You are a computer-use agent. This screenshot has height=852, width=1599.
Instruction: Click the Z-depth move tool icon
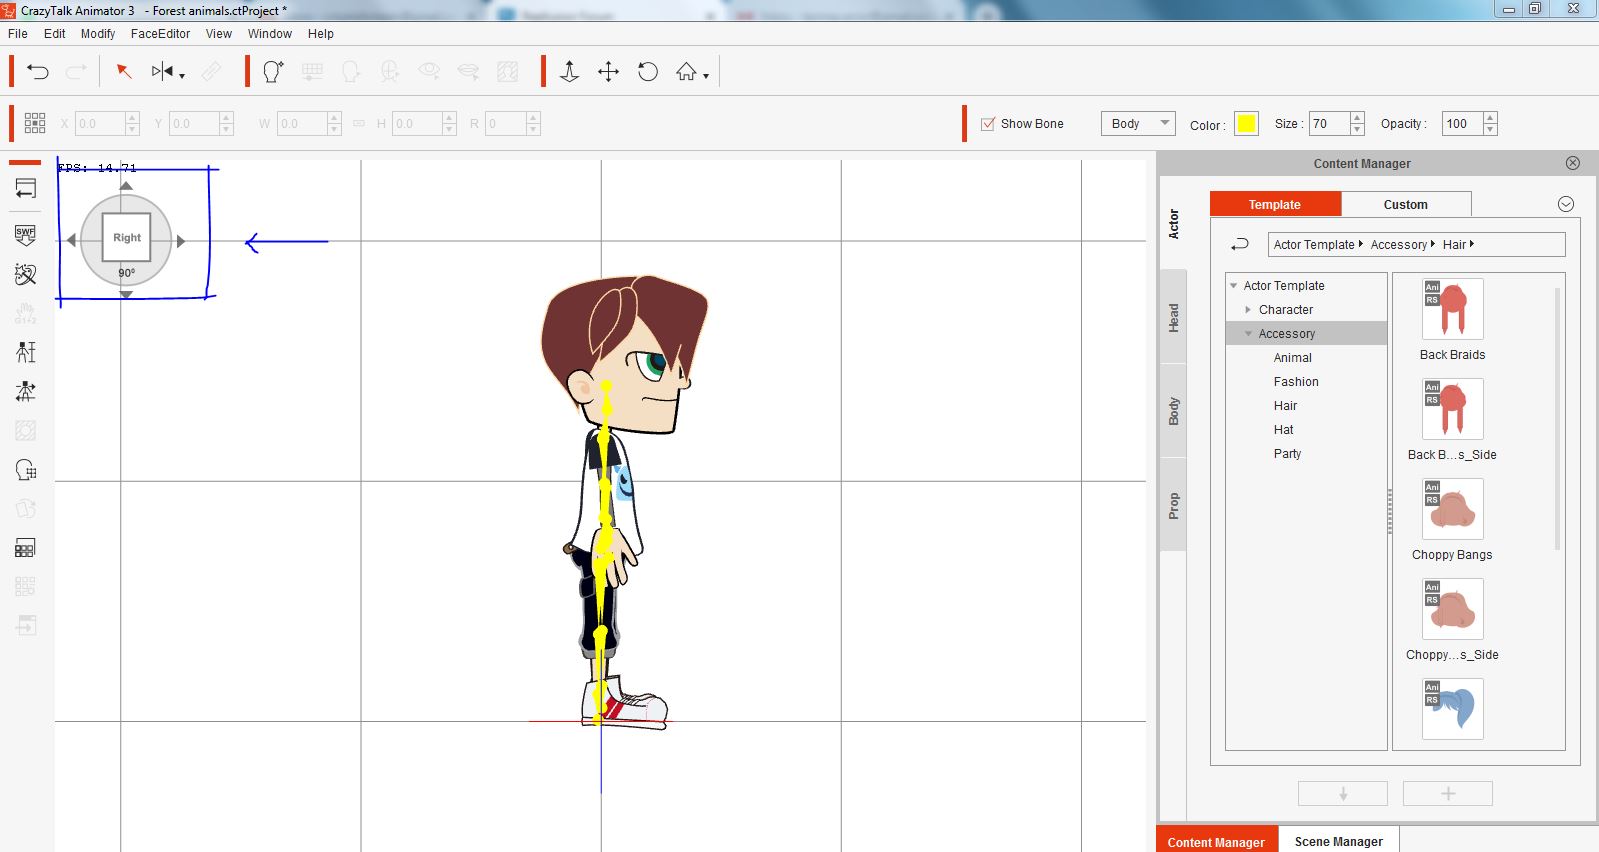569,72
